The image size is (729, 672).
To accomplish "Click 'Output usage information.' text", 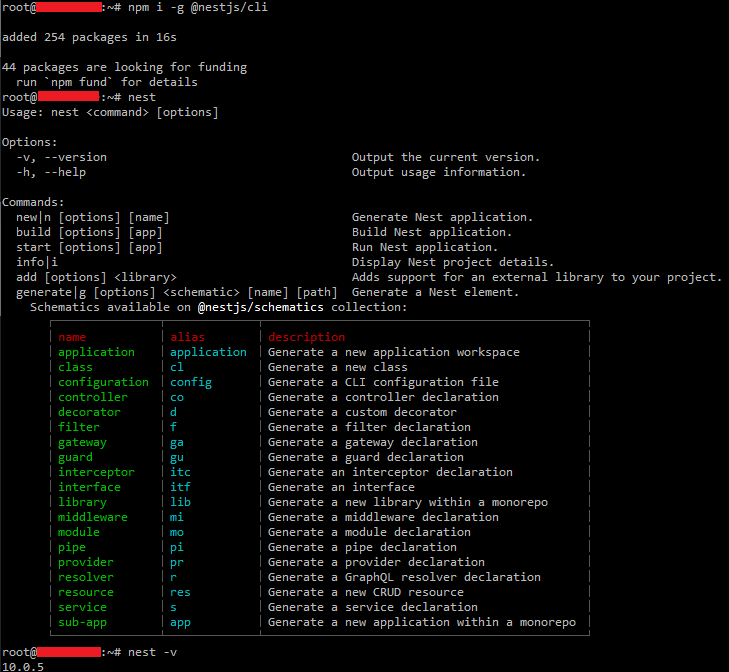I will point(438,173).
